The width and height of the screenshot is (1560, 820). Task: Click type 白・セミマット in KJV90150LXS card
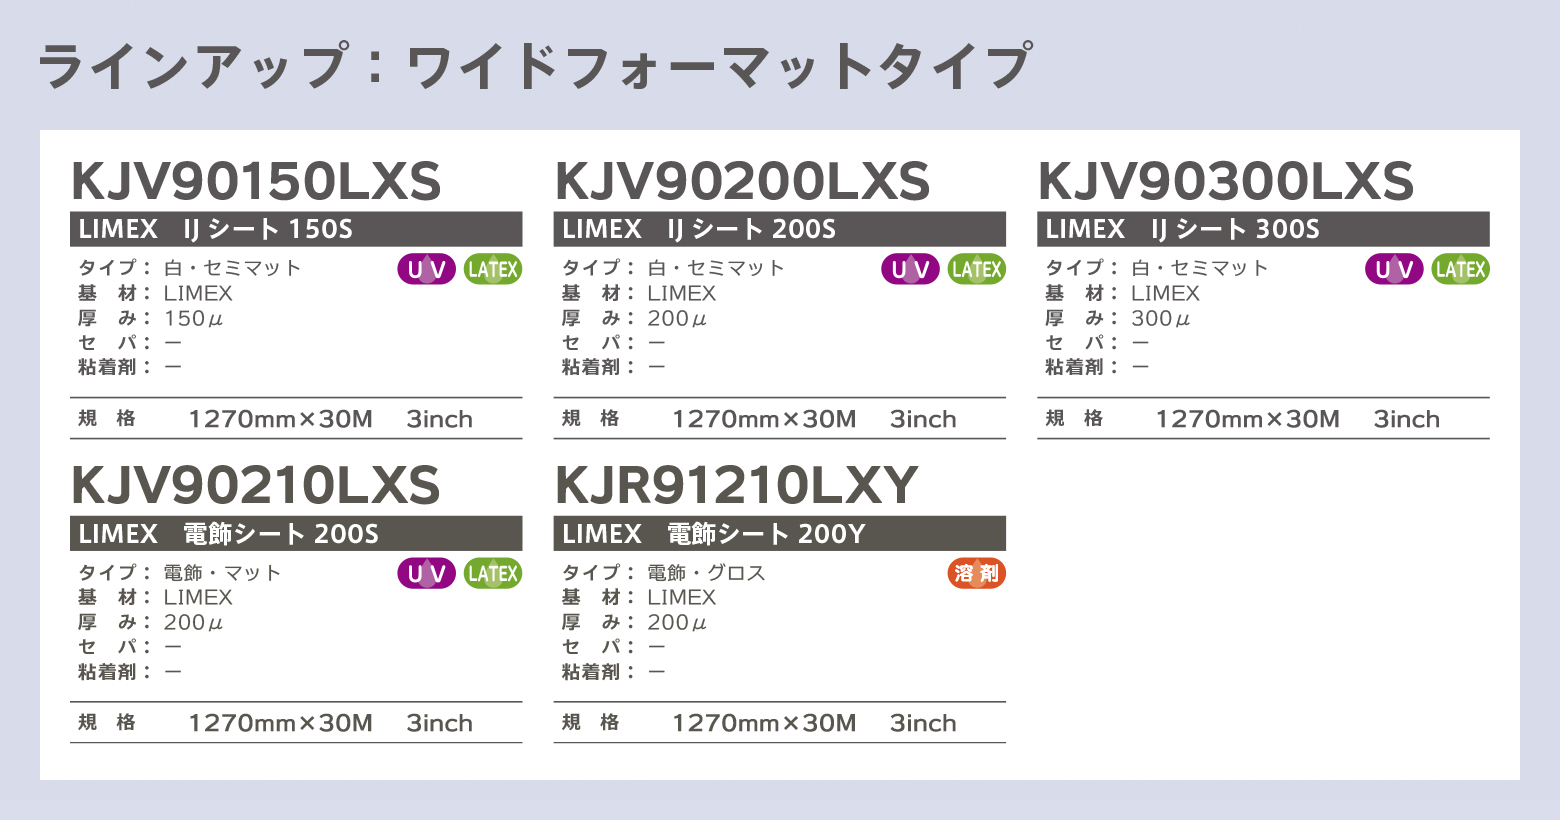tap(232, 268)
